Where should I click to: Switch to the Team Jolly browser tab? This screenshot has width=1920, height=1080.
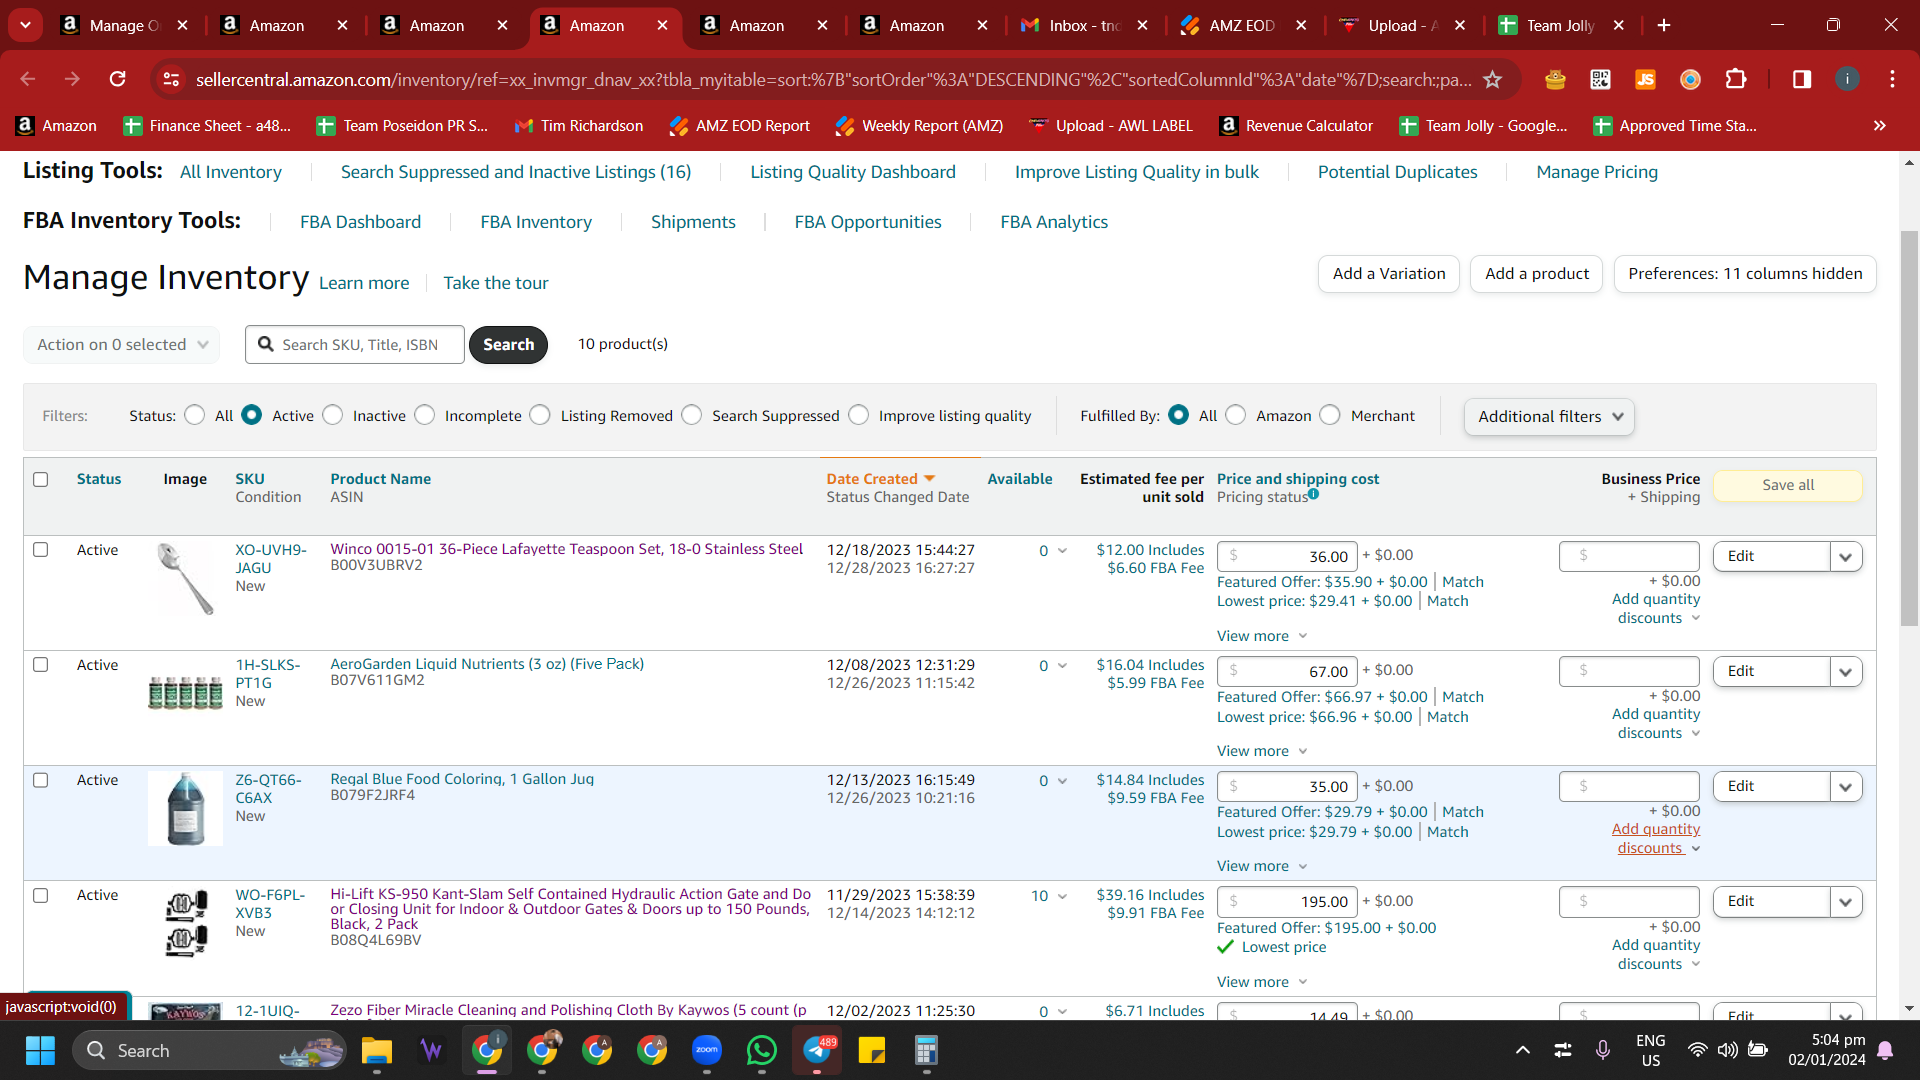[1560, 25]
